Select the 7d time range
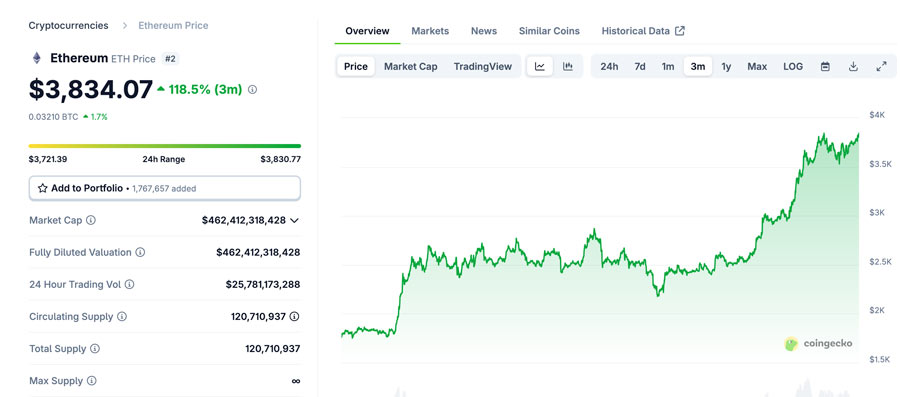Viewport: 900px width, 397px height. point(640,67)
